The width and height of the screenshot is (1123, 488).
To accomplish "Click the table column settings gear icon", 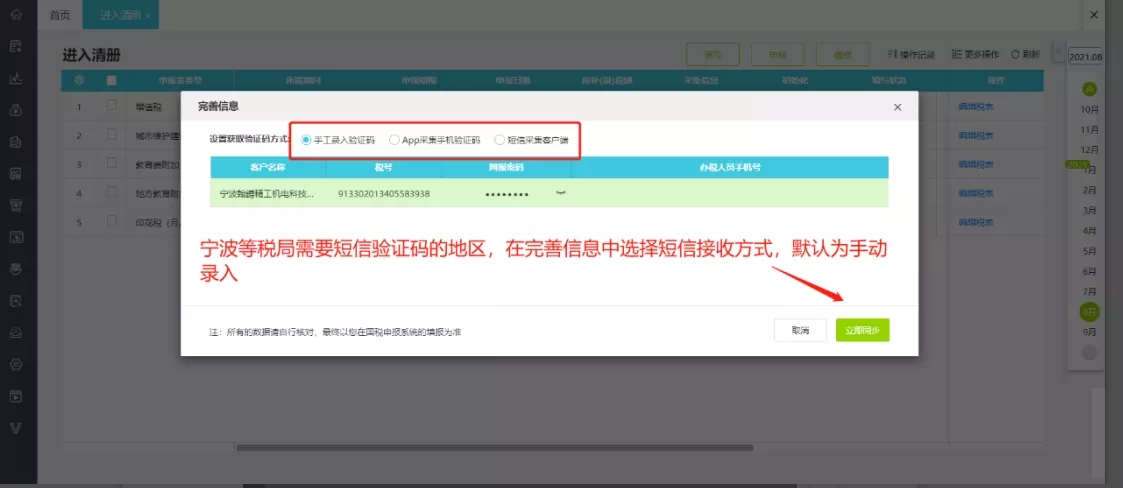I will [x=79, y=80].
